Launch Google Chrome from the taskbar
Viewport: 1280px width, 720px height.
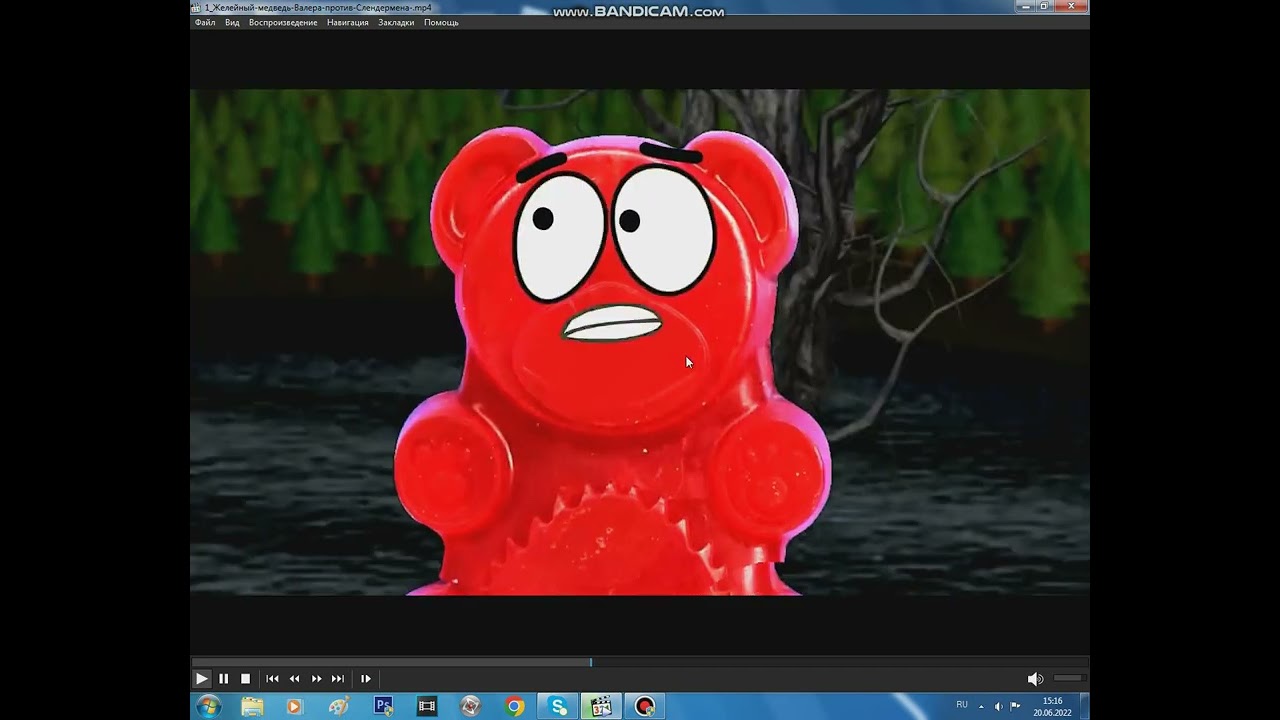pos(515,706)
